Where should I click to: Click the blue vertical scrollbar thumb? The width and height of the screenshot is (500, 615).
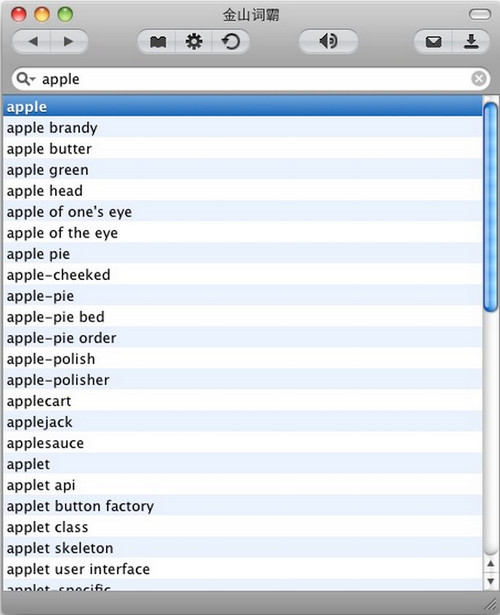click(491, 207)
